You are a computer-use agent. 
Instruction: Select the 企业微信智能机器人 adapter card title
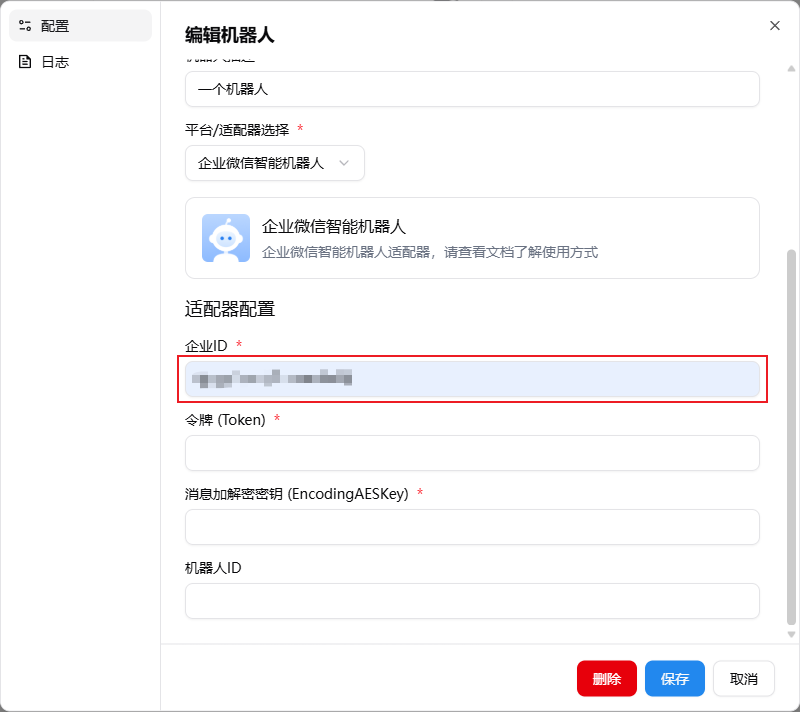(334, 226)
